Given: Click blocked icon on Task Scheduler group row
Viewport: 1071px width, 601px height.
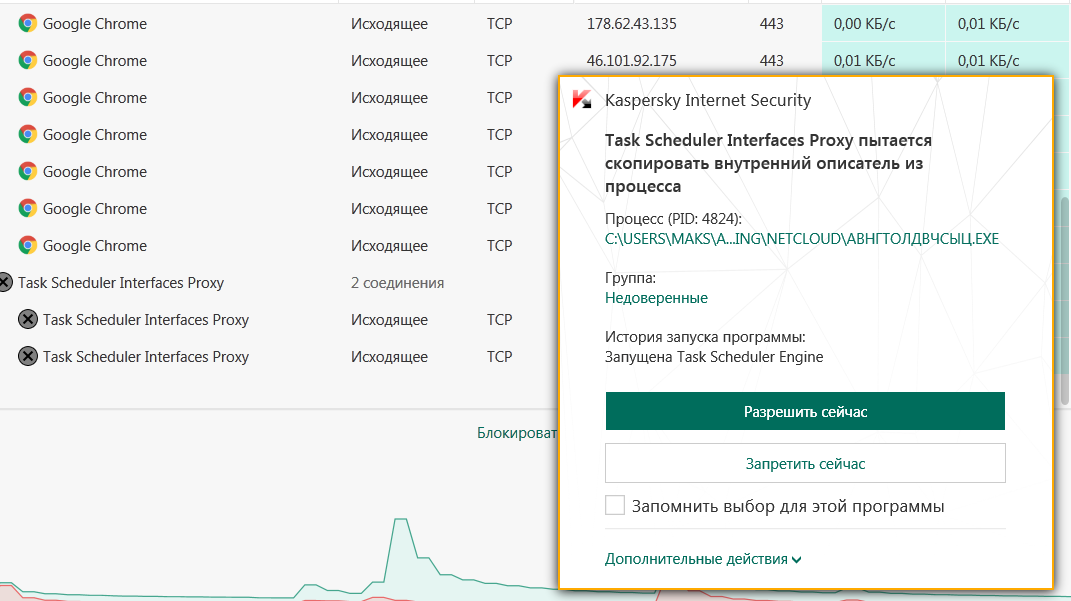Looking at the screenshot, I should tap(5, 283).
